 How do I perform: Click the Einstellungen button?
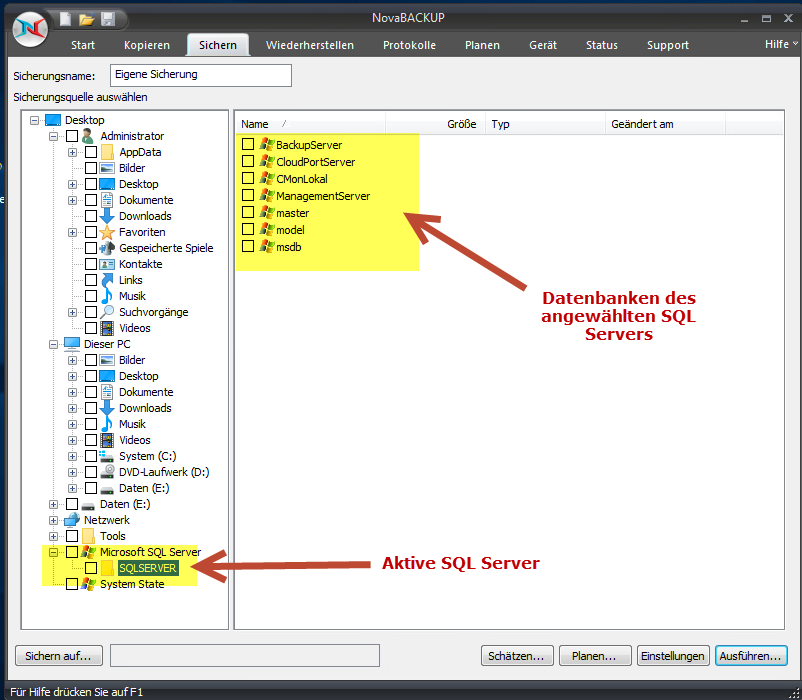tap(673, 656)
